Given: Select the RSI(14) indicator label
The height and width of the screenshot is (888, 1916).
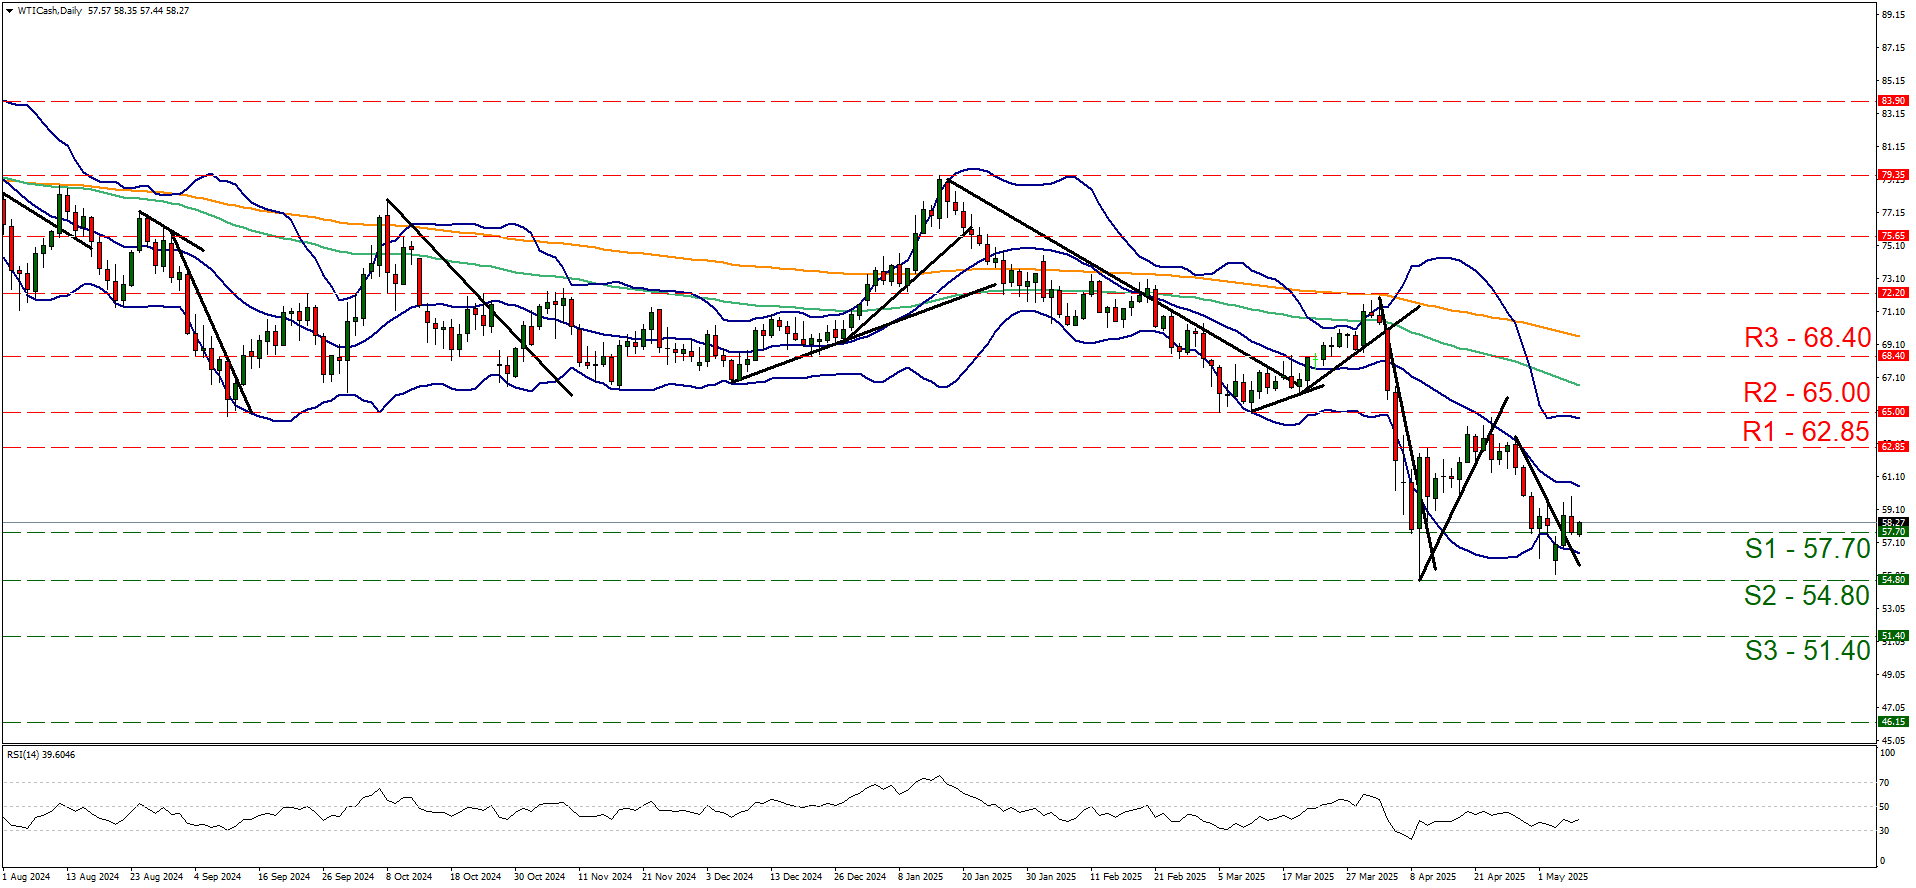Looking at the screenshot, I should click(28, 755).
